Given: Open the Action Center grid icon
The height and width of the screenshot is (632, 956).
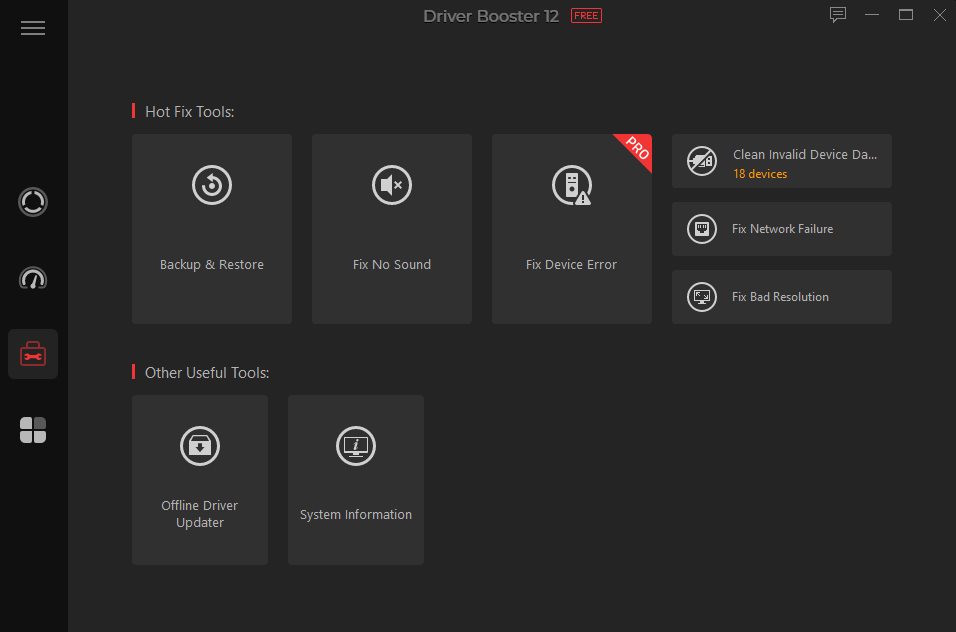Looking at the screenshot, I should 33,429.
